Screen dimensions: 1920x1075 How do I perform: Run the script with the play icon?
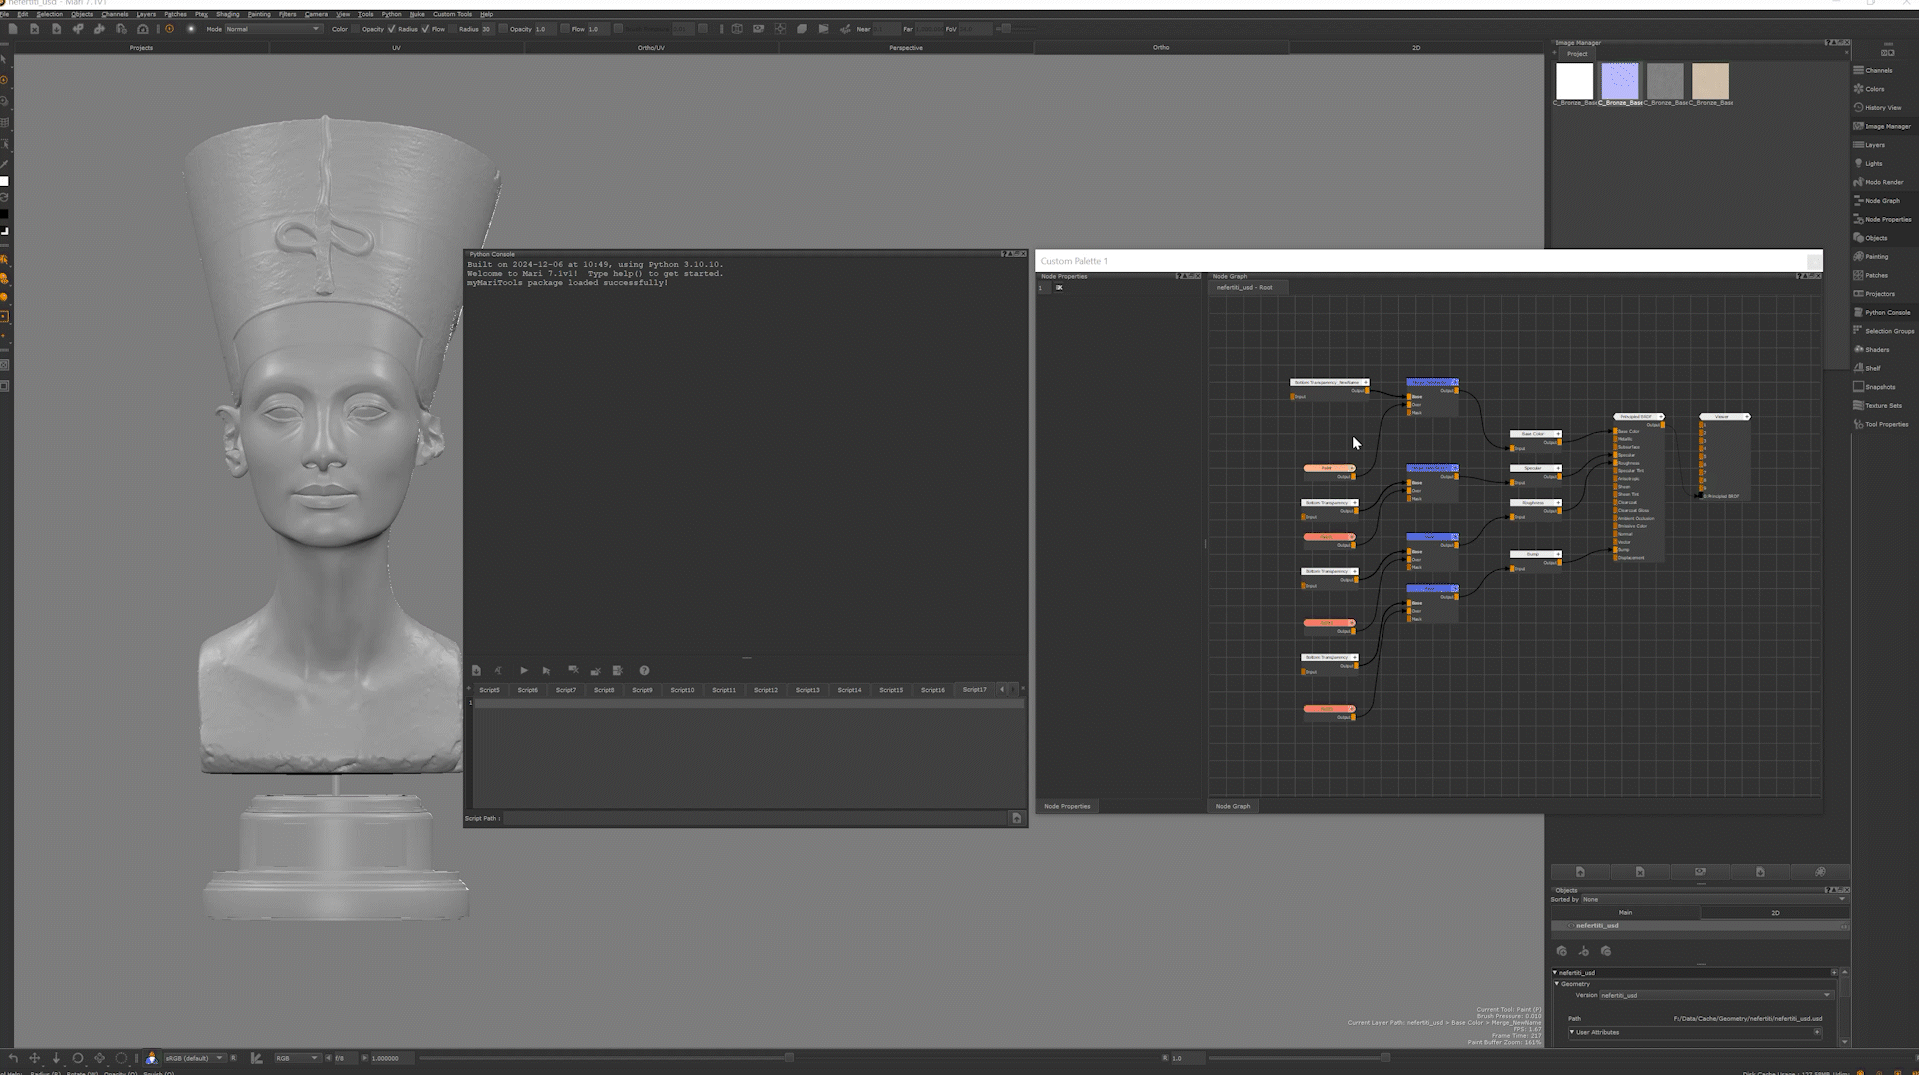point(523,671)
